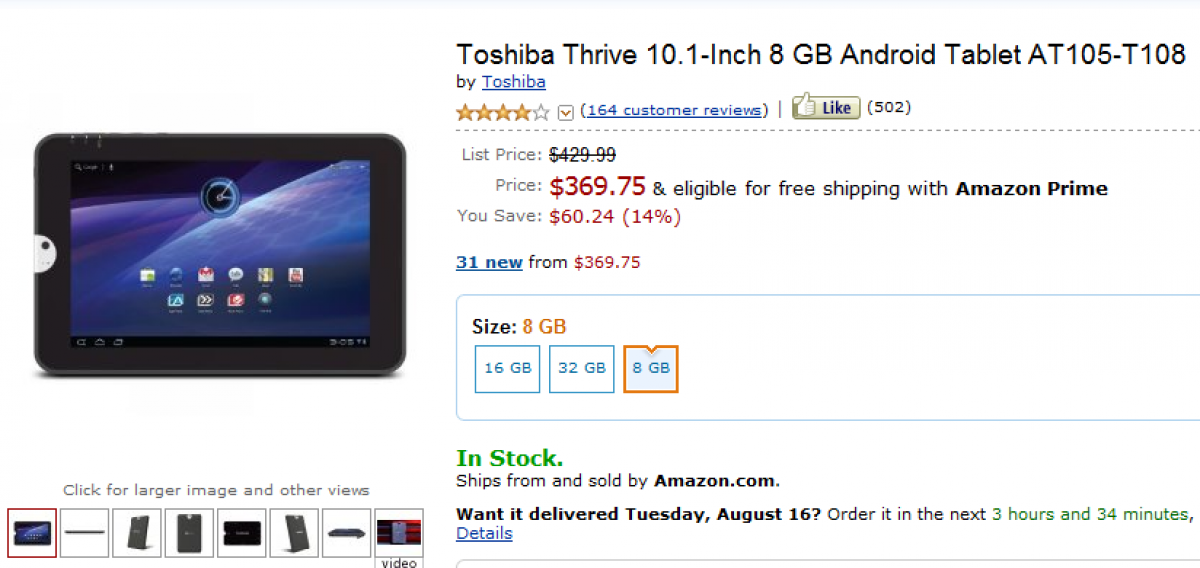Click the delivery Details link
Image resolution: width=1200 pixels, height=568 pixels.
pos(484,533)
